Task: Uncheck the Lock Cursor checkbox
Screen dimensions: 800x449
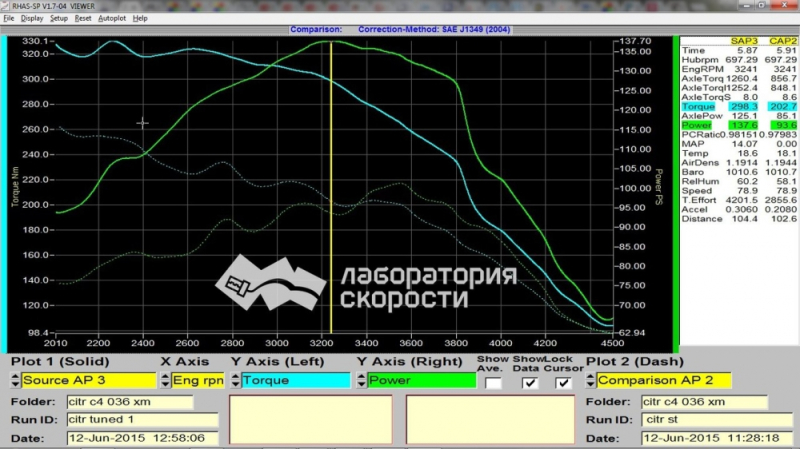Action: click(563, 383)
